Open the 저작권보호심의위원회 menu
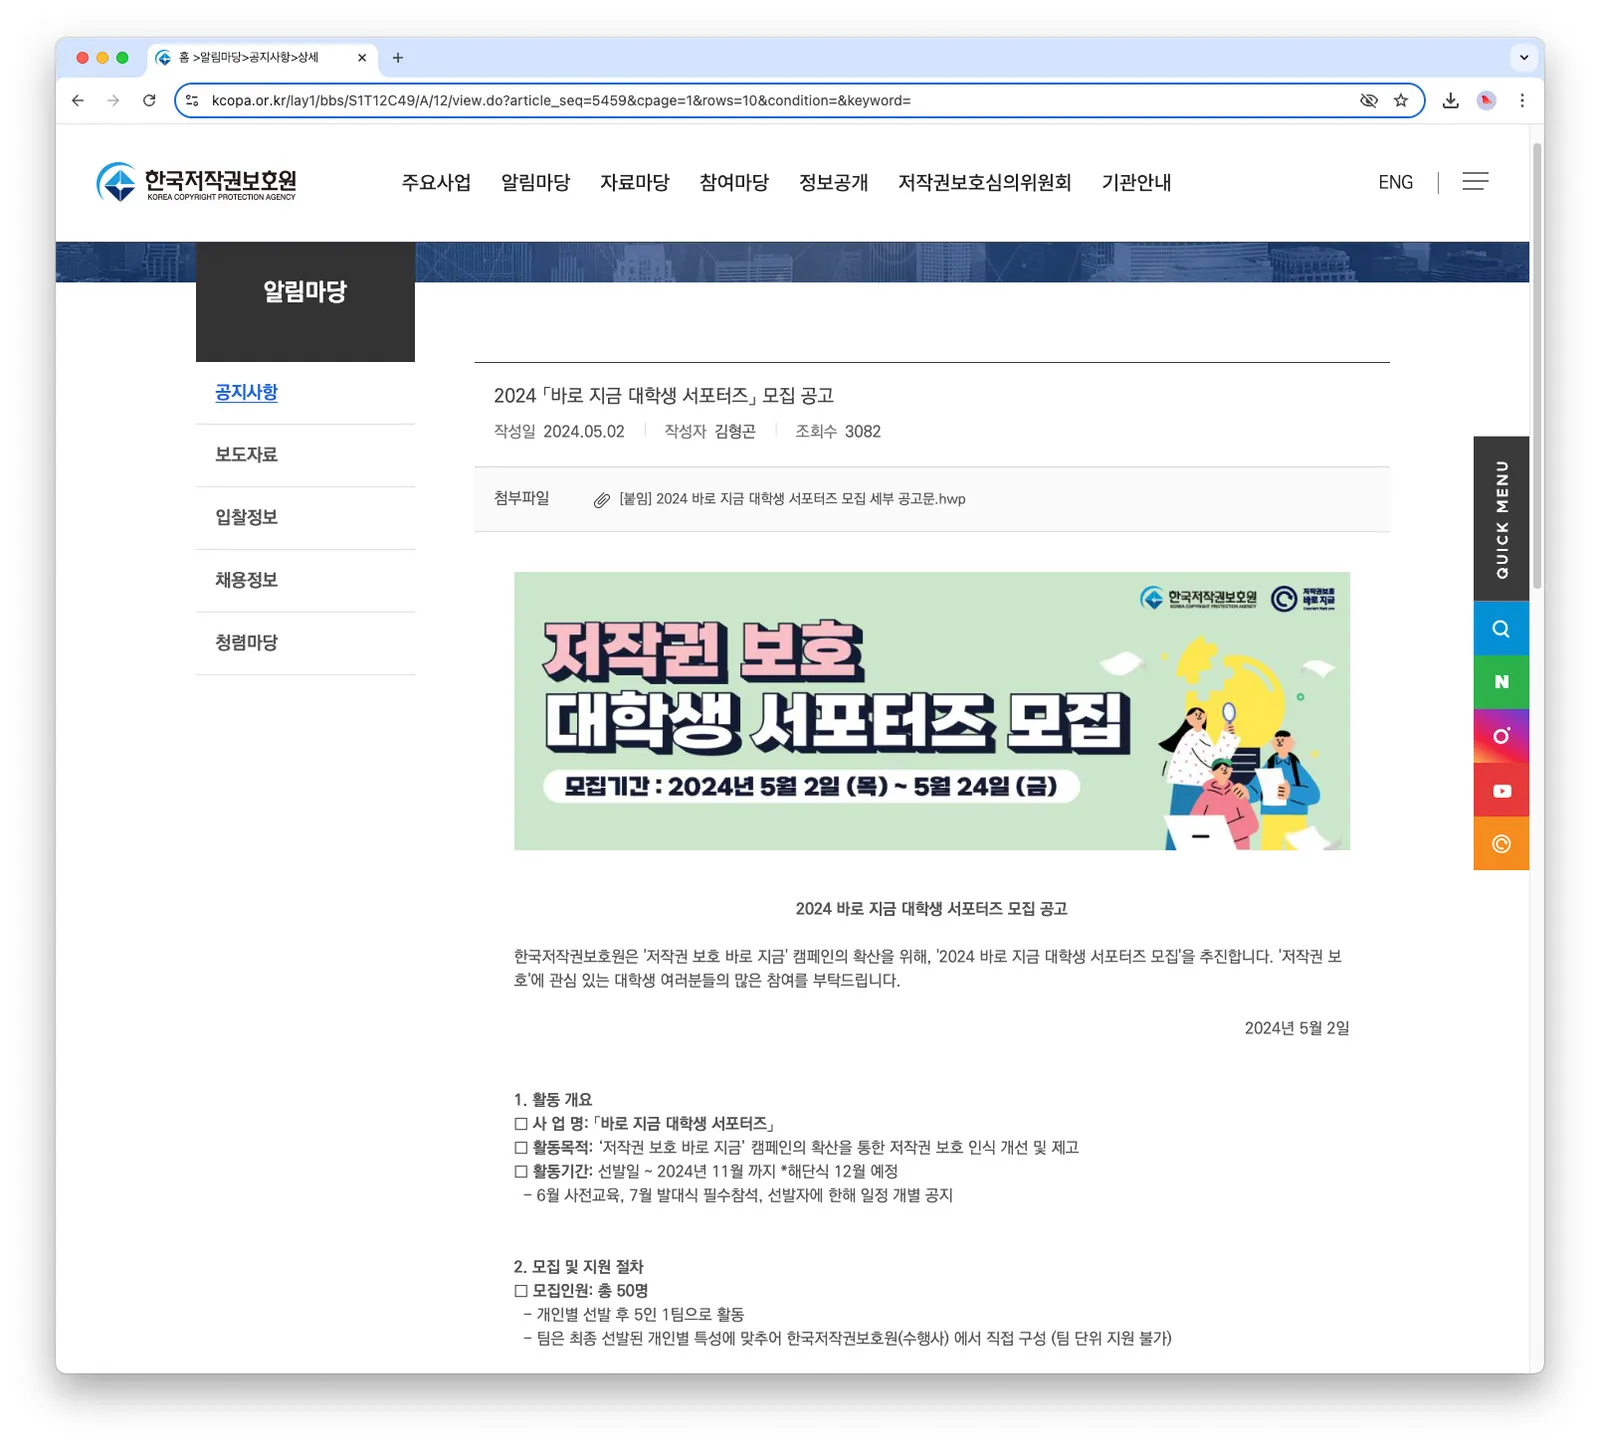This screenshot has width=1600, height=1447. point(985,182)
